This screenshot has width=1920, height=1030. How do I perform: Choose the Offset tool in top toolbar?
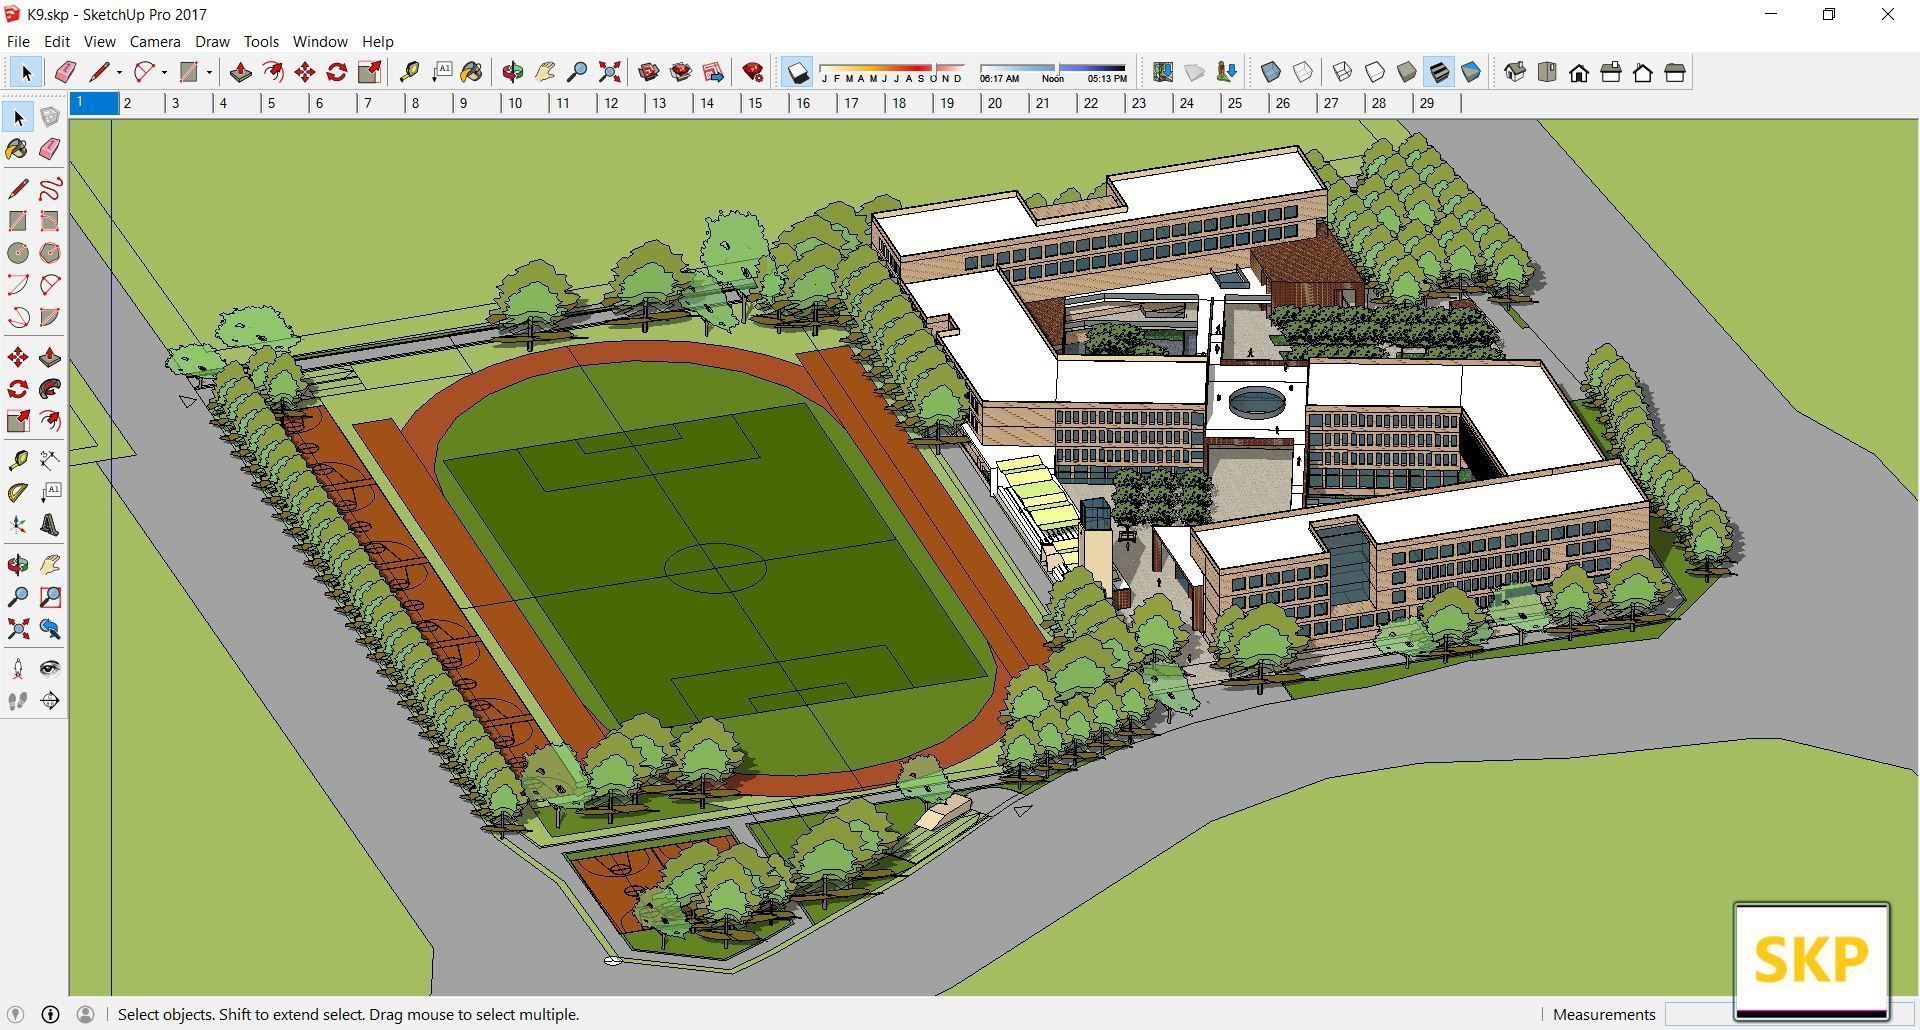(x=272, y=72)
